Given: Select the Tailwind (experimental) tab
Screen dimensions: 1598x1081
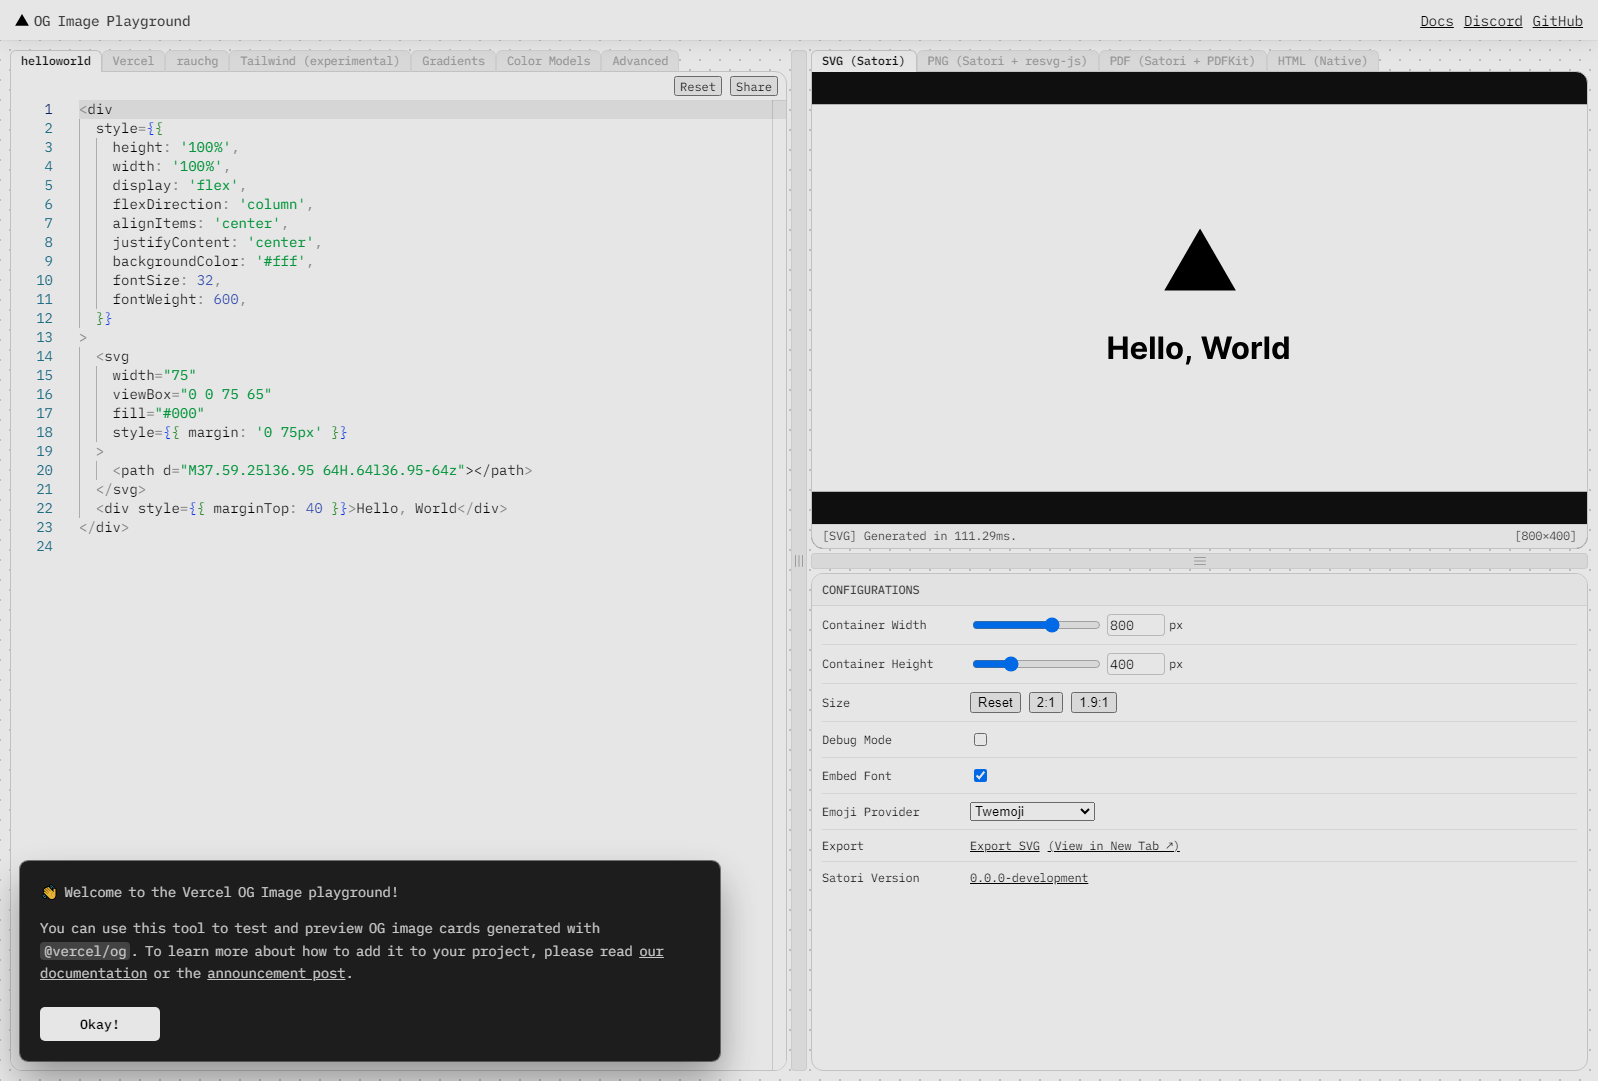Looking at the screenshot, I should coord(319,61).
